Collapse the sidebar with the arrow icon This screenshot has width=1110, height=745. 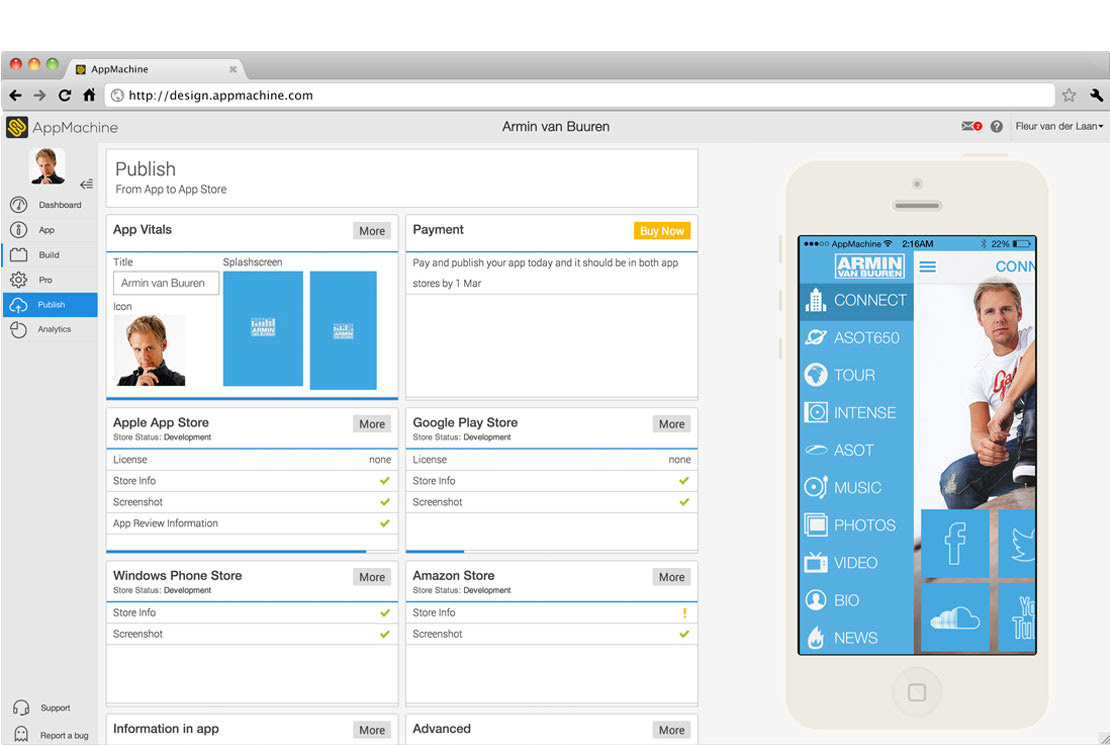pyautogui.click(x=86, y=184)
